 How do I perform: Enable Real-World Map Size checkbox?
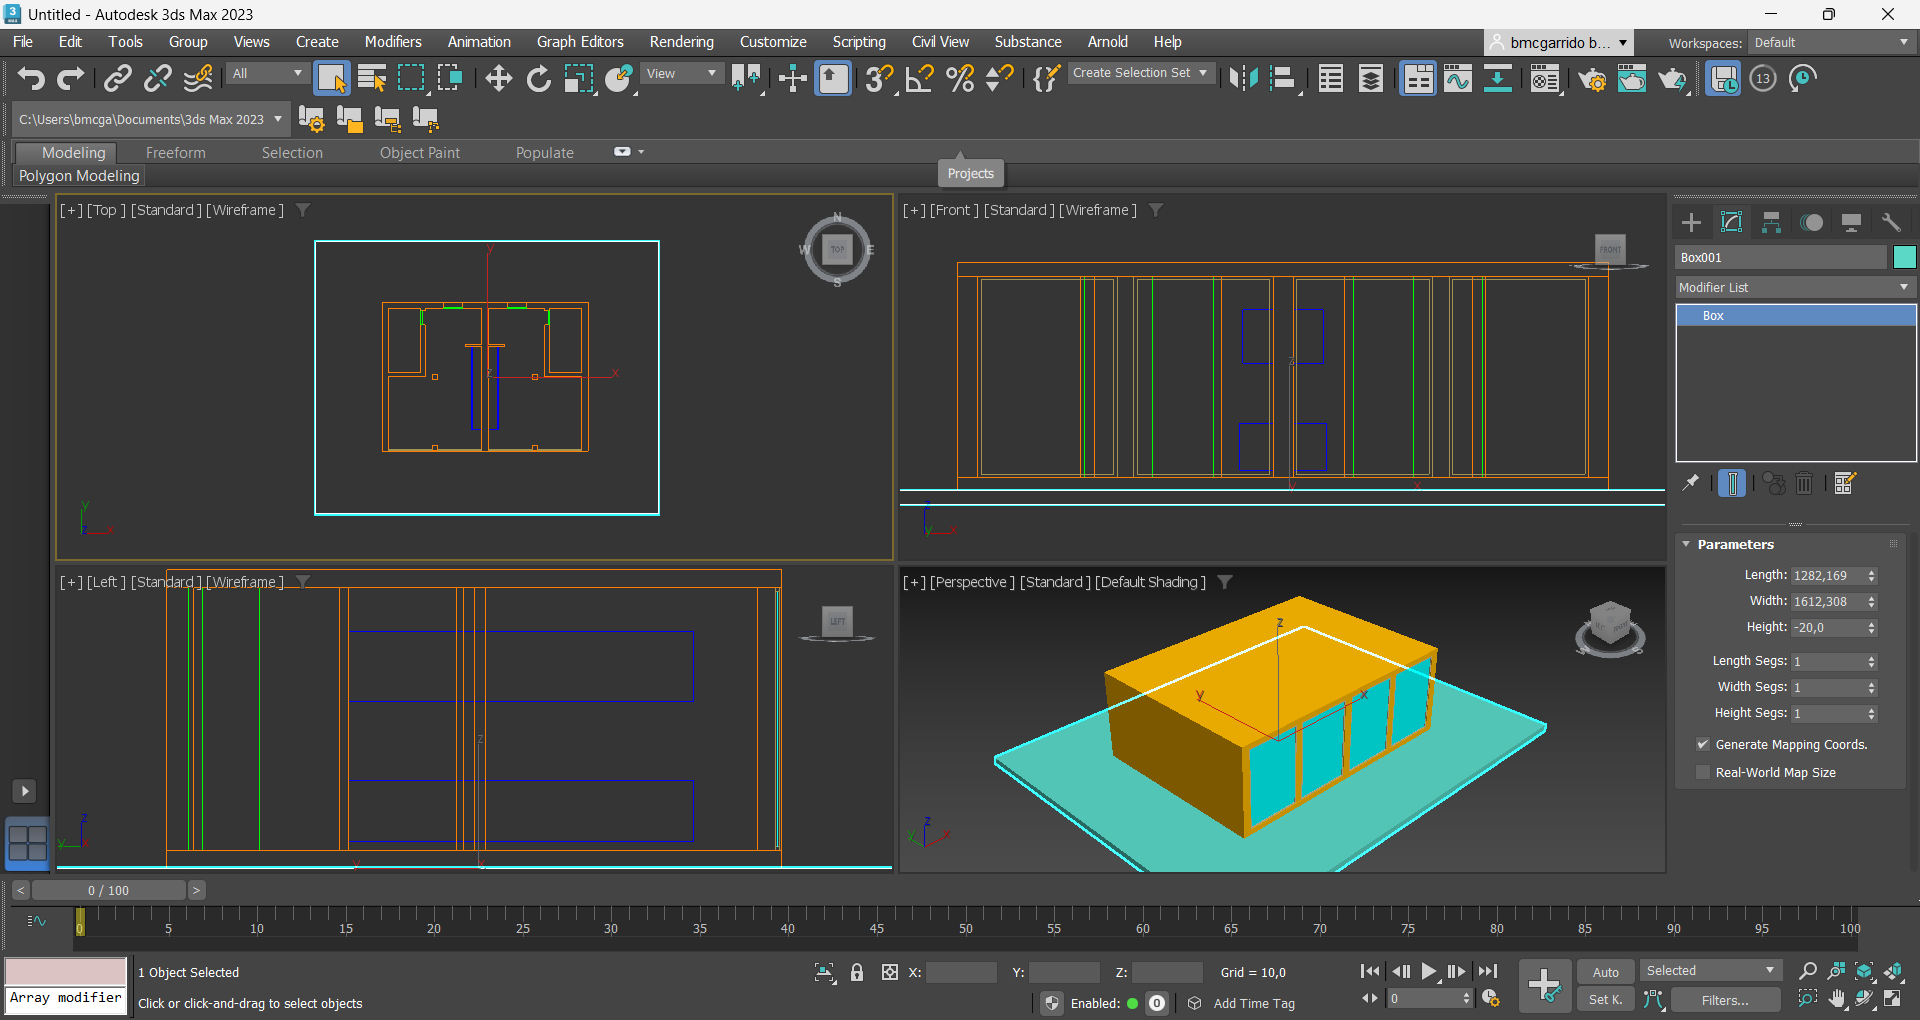[x=1702, y=772]
